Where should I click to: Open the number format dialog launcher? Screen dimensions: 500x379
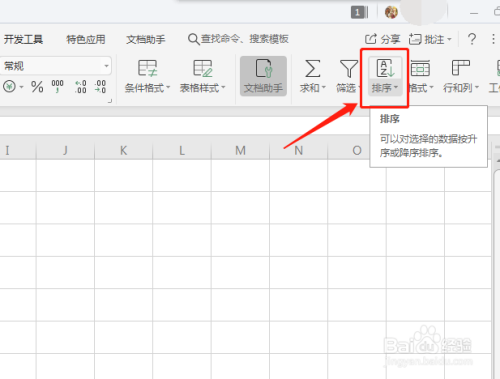point(110,101)
